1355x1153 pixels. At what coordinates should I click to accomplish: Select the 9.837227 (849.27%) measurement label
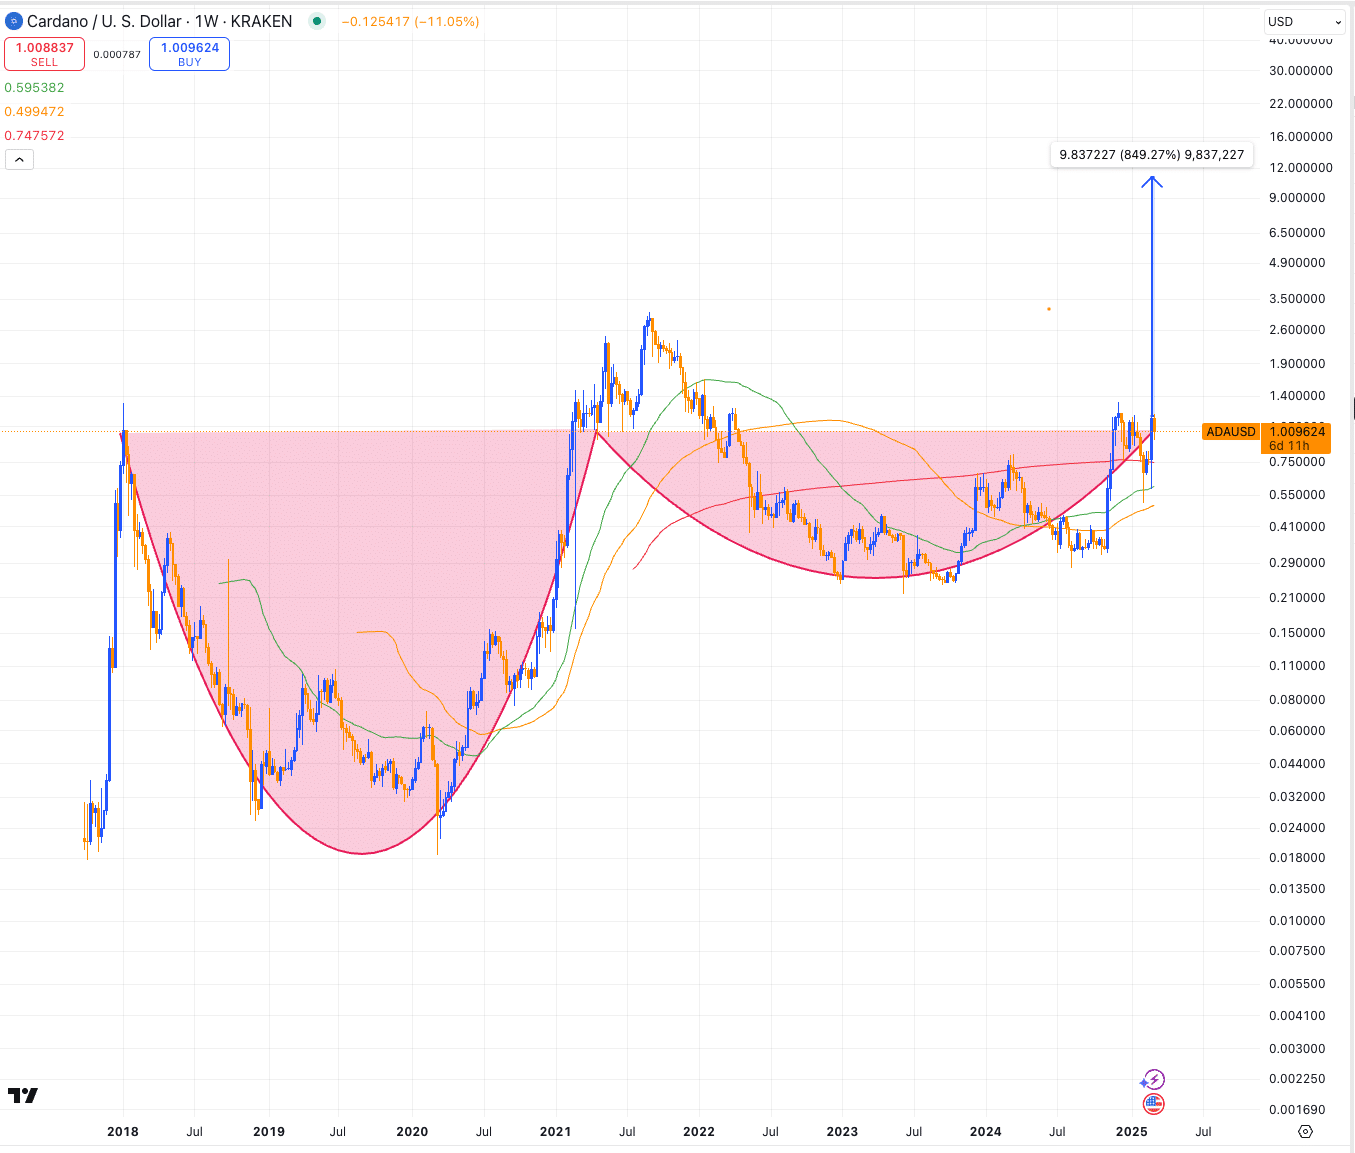1152,155
